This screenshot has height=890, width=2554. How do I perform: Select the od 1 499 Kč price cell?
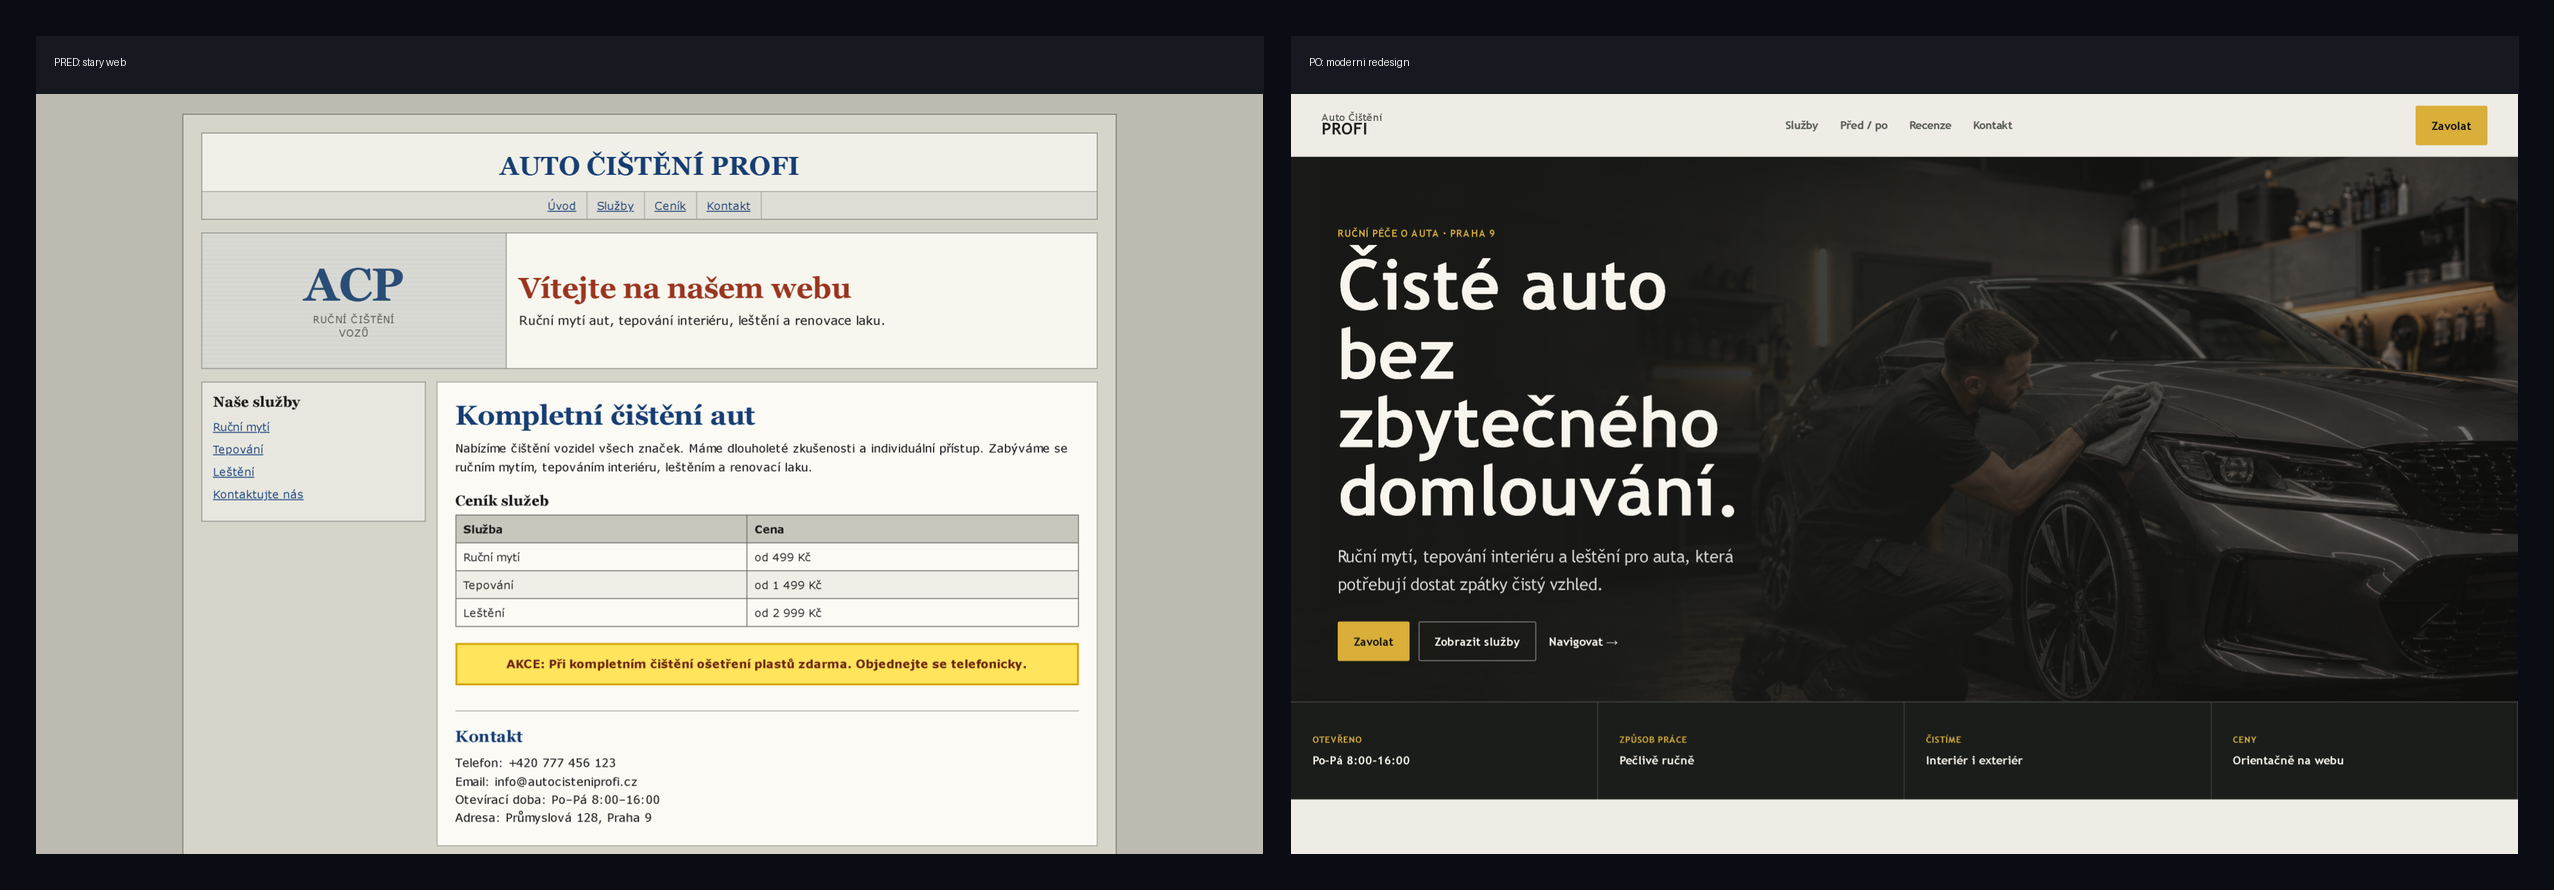(x=912, y=585)
